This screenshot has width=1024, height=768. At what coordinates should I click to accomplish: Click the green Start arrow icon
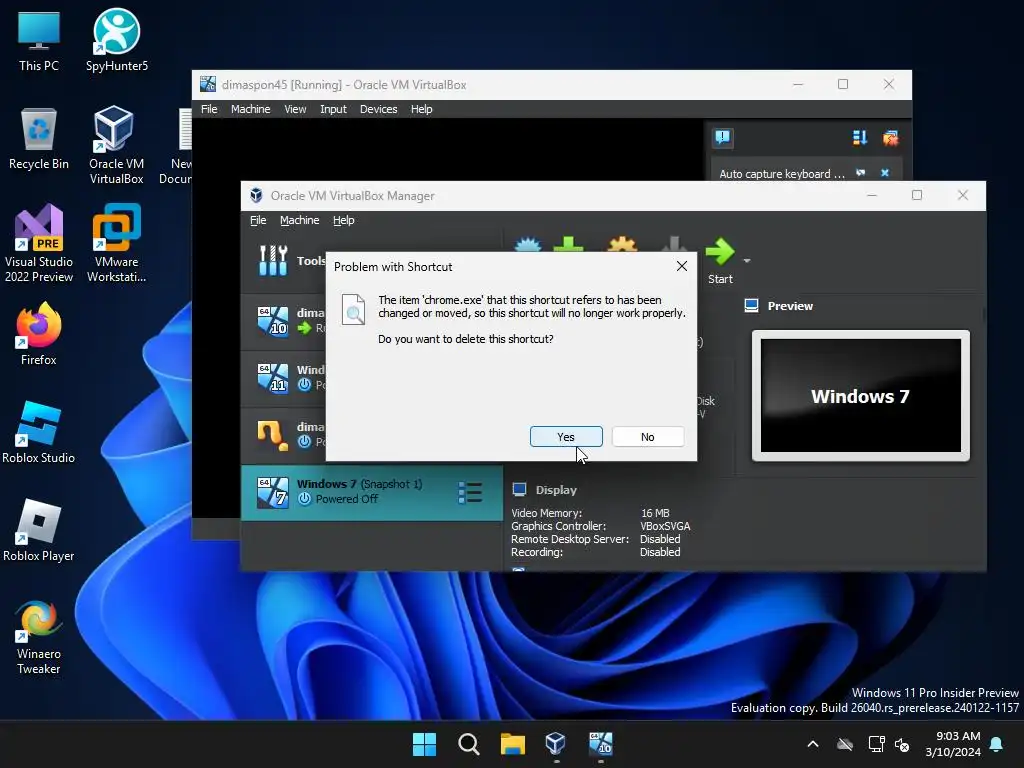pos(720,252)
